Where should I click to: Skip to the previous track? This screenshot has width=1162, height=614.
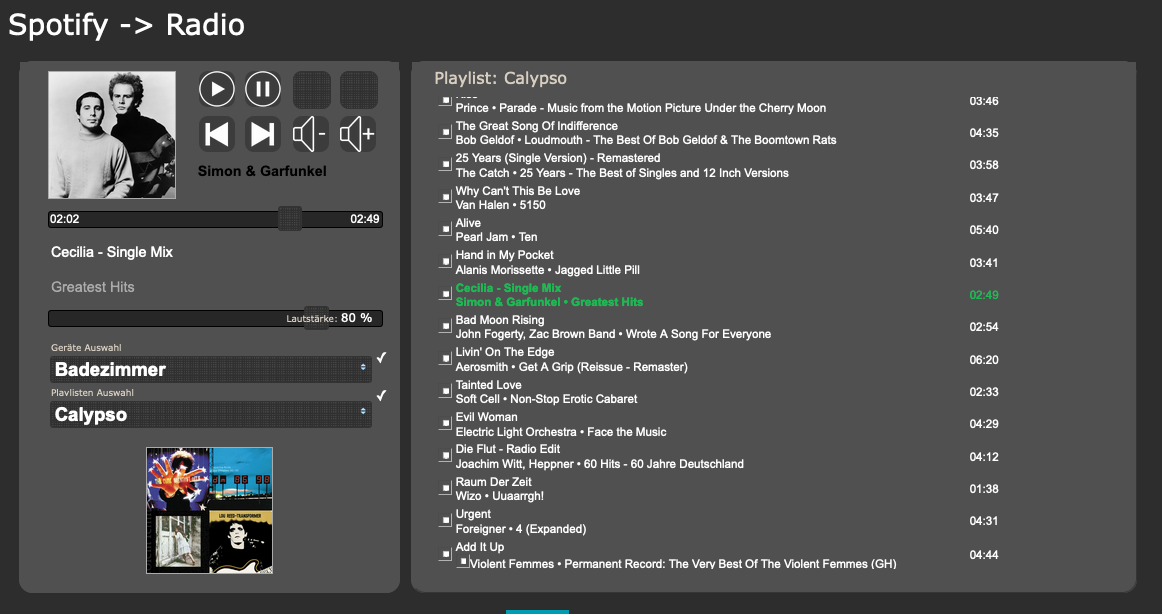point(217,134)
